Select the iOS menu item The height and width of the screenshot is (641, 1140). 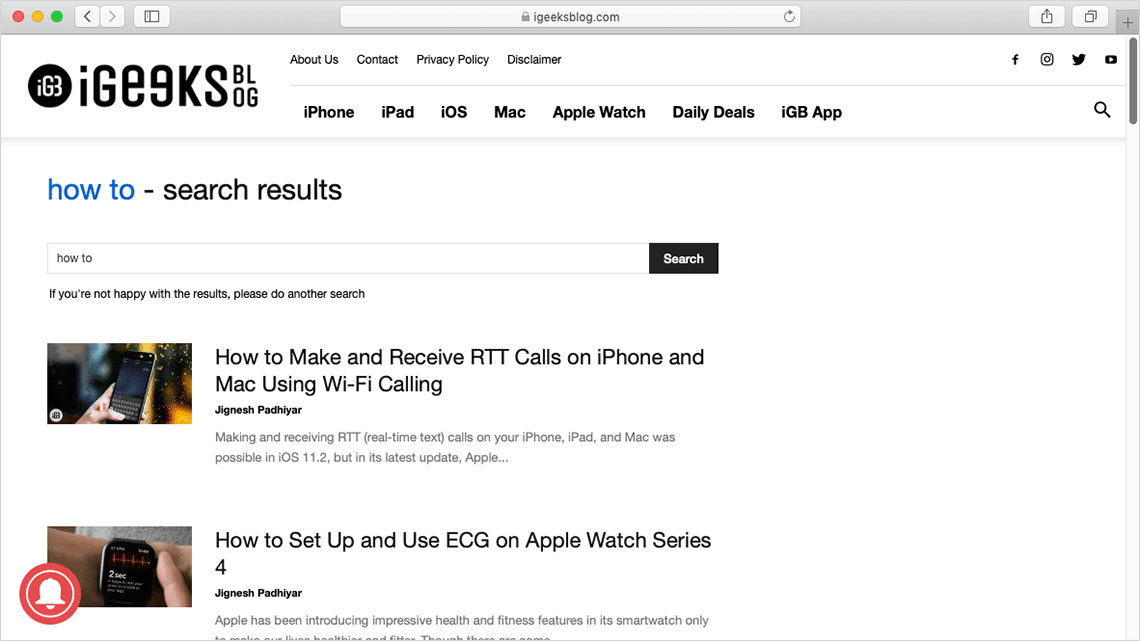point(454,112)
